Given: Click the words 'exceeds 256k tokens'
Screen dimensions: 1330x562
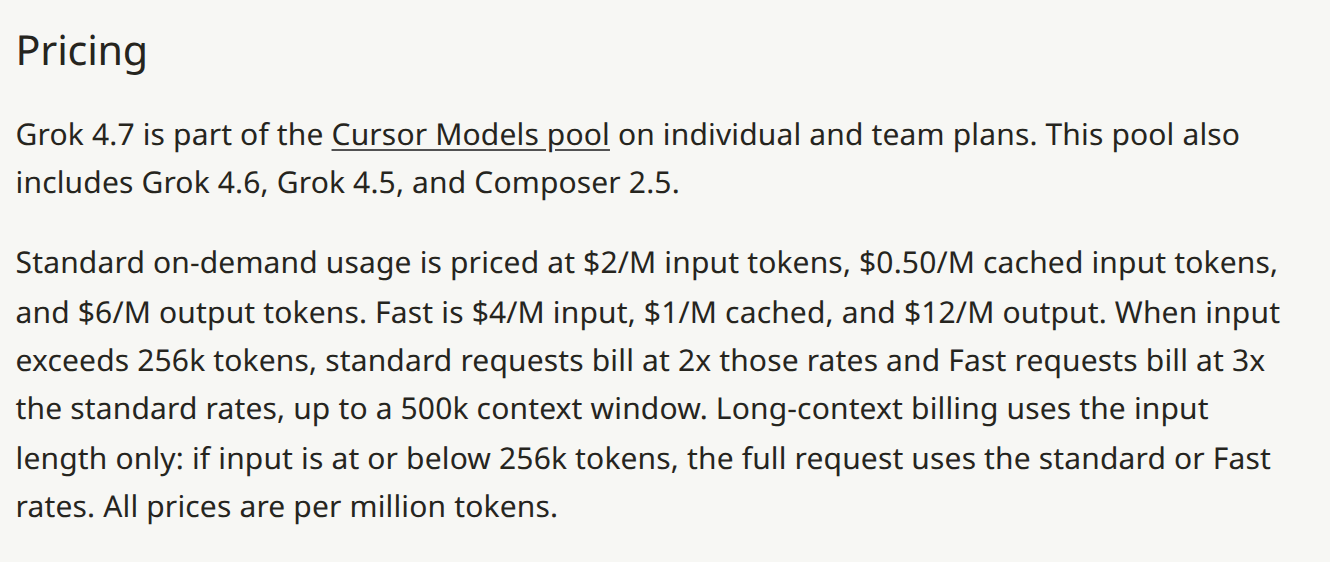Looking at the screenshot, I should click(x=163, y=361).
